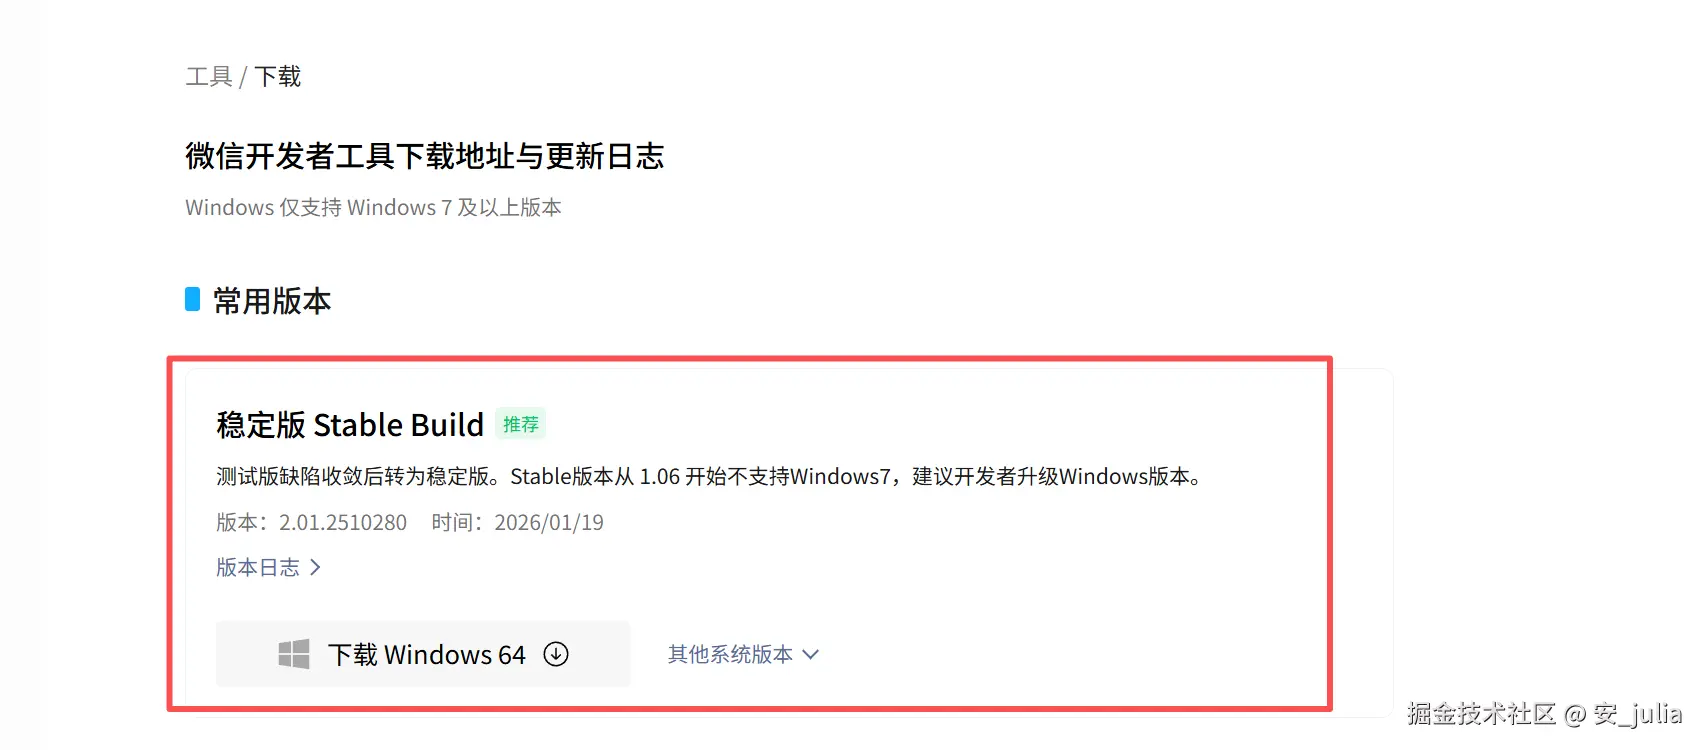
Task: Click the 掘金技术社区 watermark text
Action: point(1482,714)
